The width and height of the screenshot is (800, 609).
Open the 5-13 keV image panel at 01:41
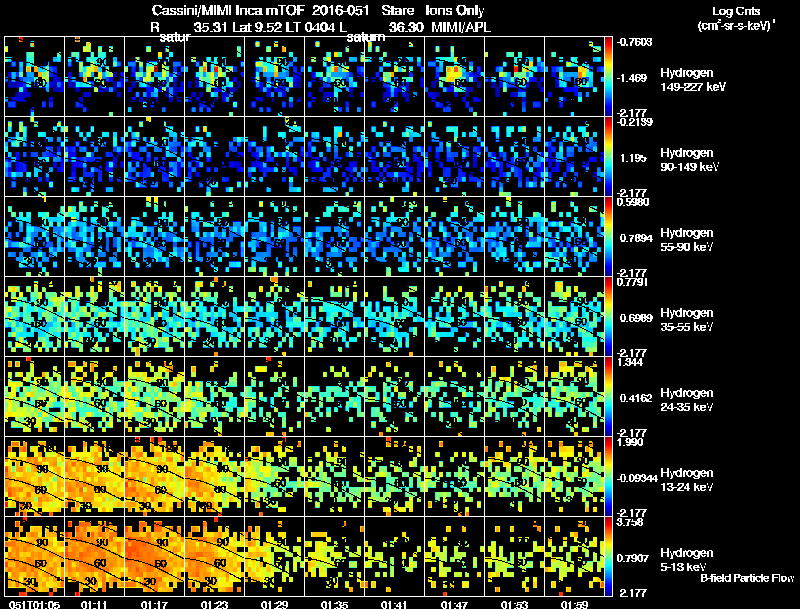395,556
